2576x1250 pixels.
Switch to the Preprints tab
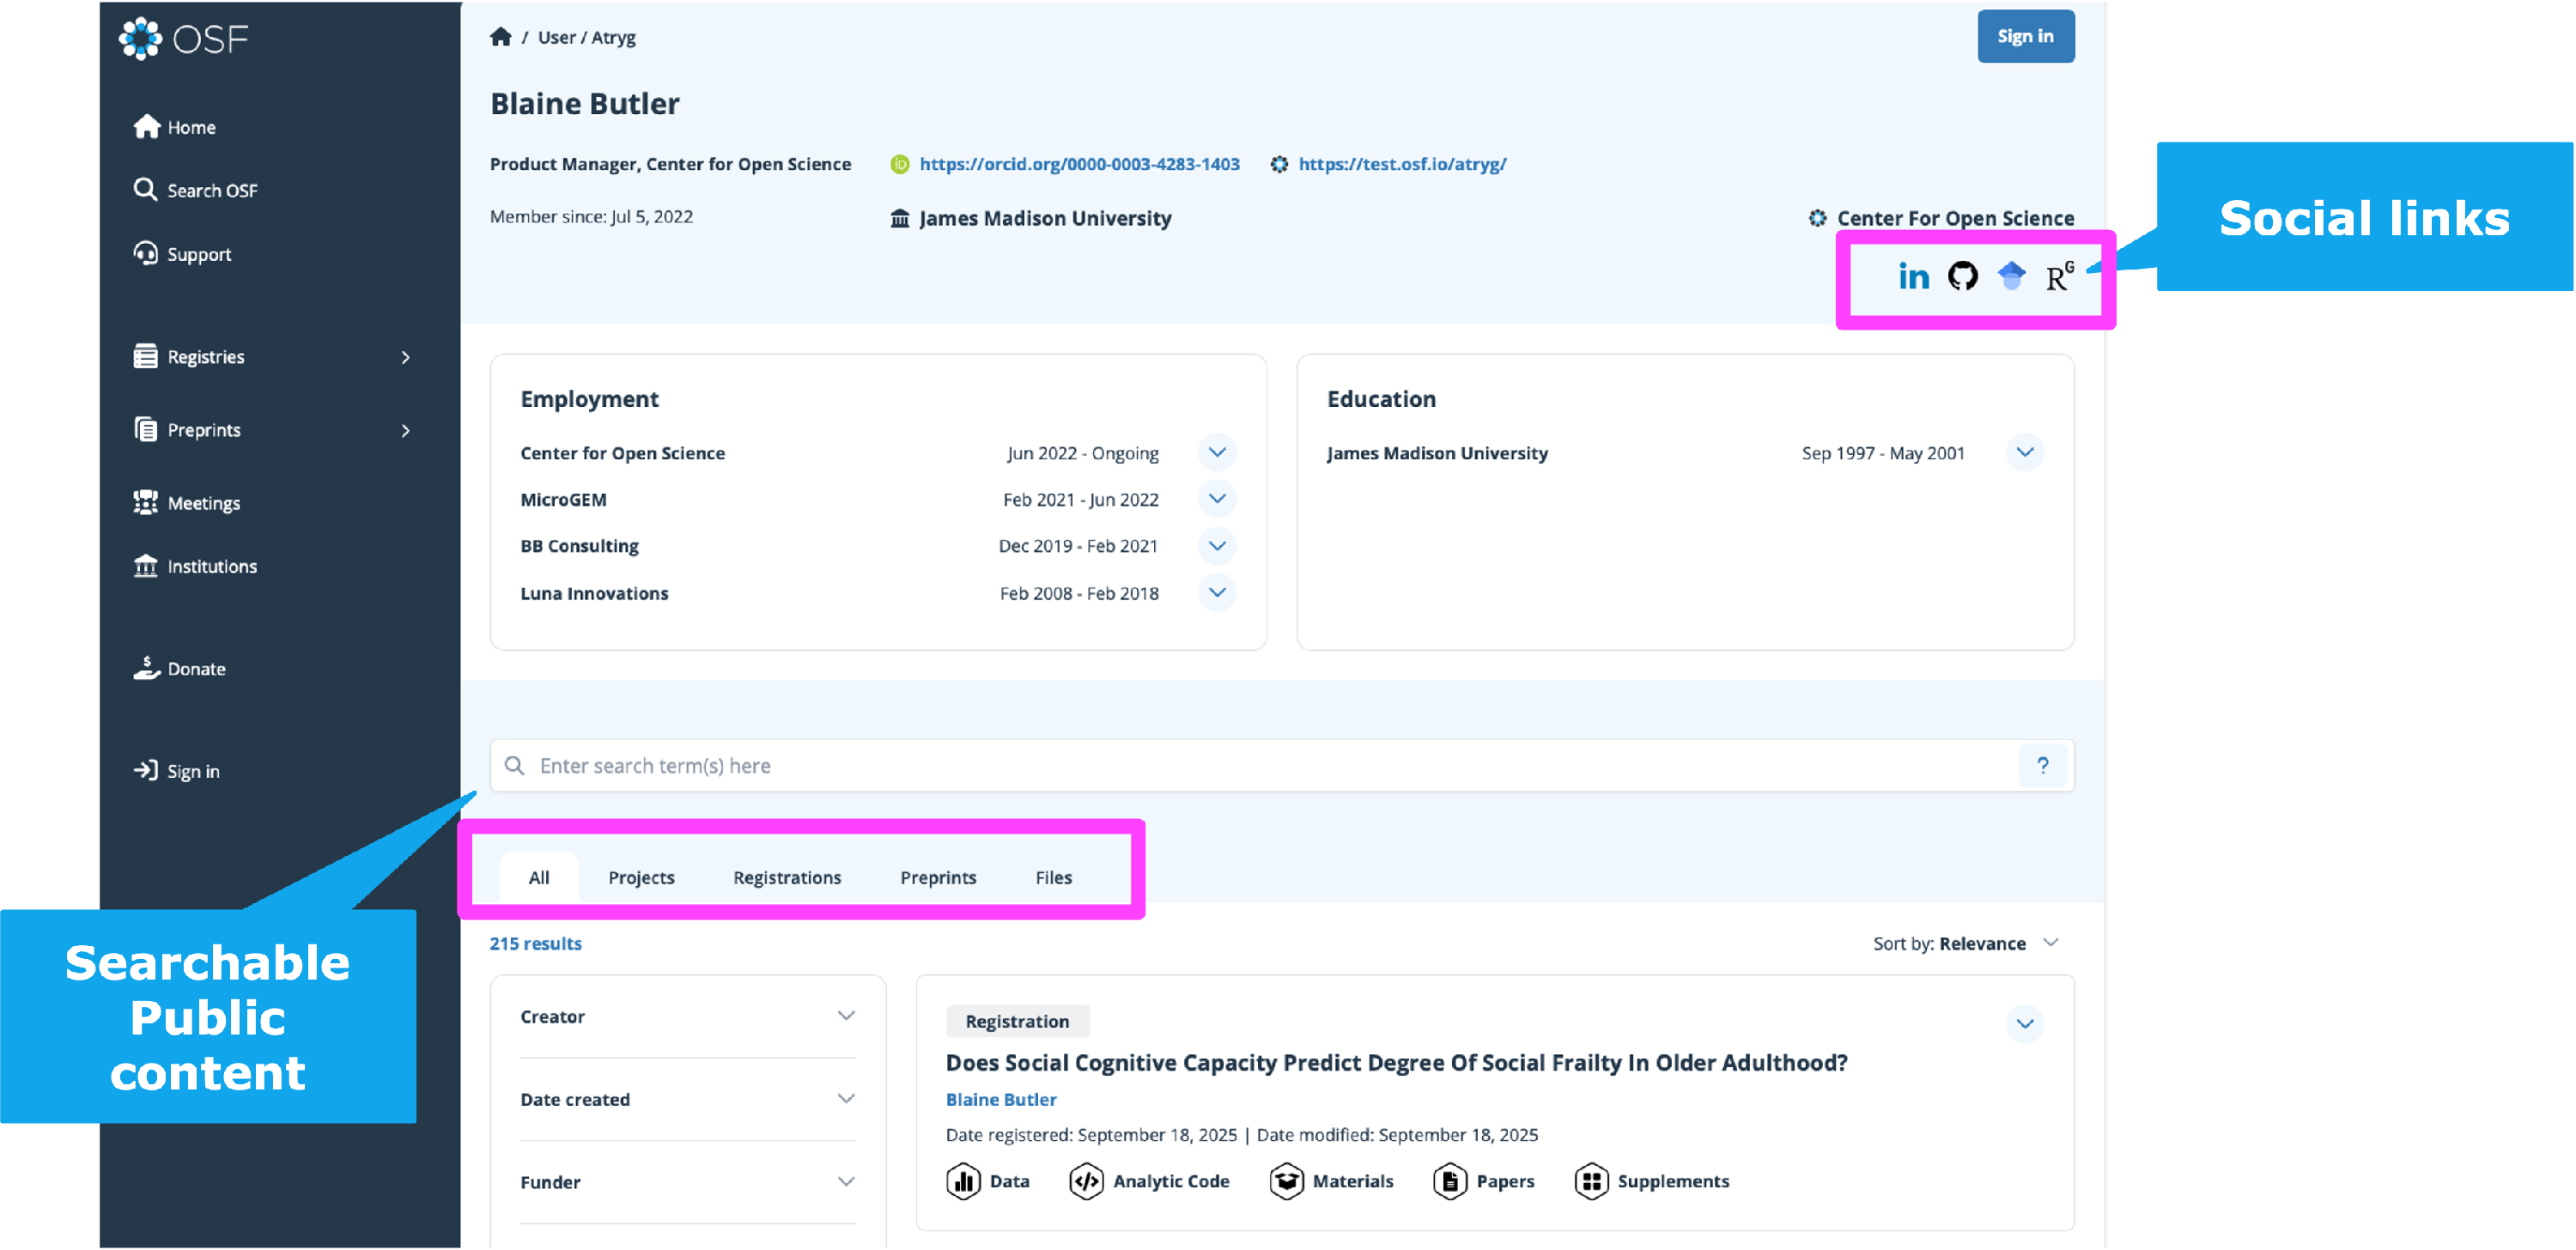tap(937, 877)
